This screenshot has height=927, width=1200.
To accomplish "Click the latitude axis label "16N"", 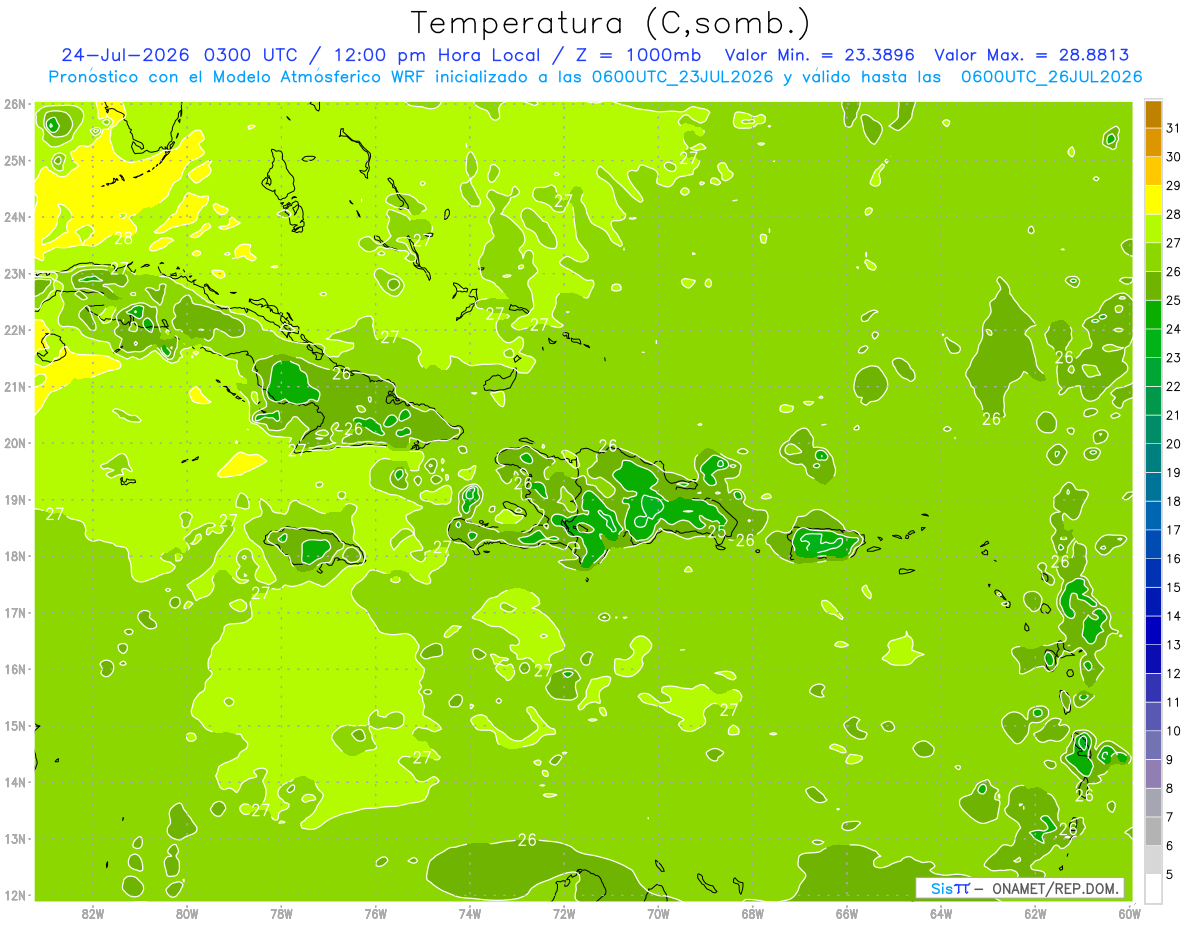I will tap(15, 669).
